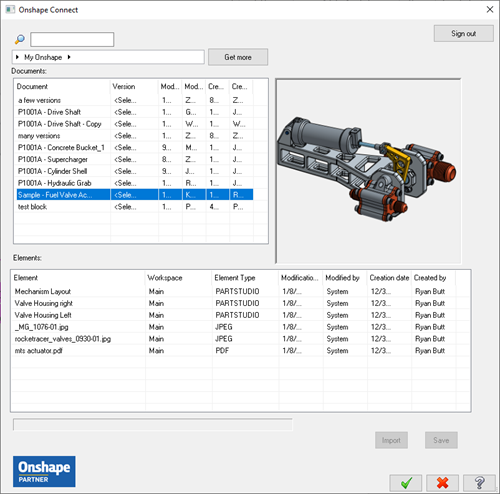500x494 pixels.
Task: Click the fuel valve actuator preview thumbnail
Action: 368,171
